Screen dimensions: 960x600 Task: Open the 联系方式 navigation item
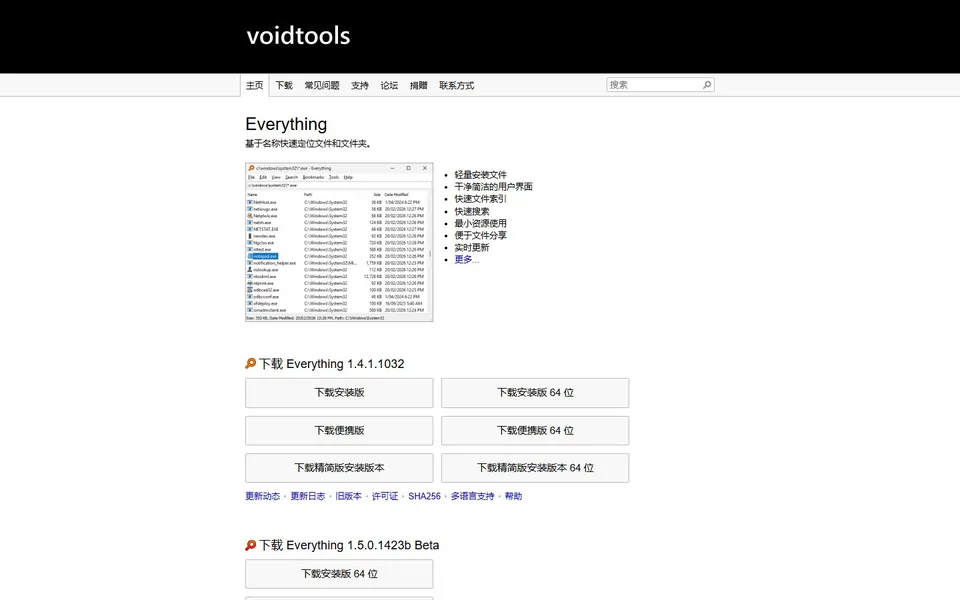coord(457,85)
